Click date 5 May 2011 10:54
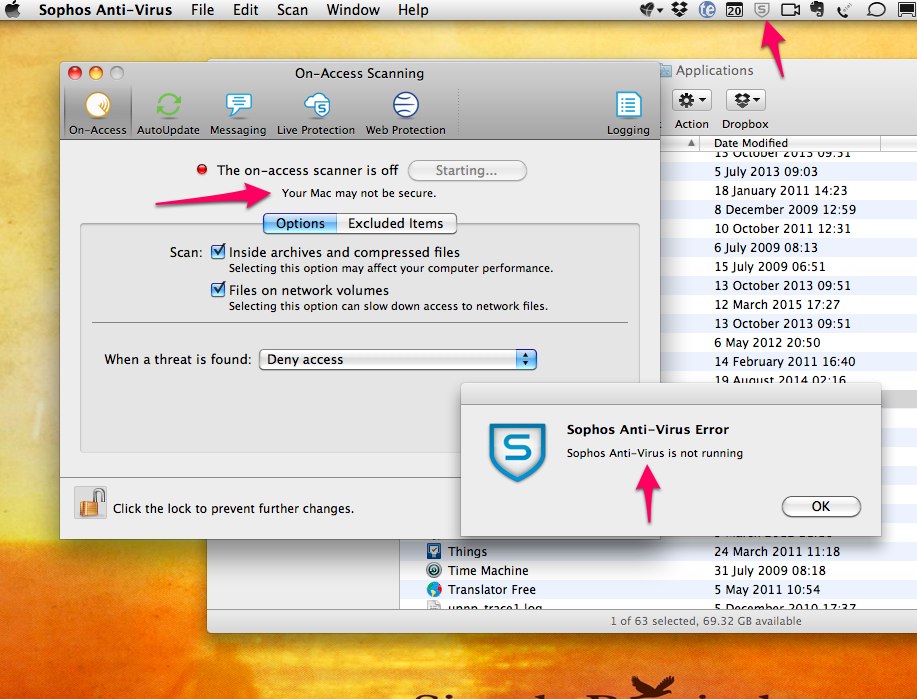This screenshot has width=917, height=699. [x=767, y=589]
